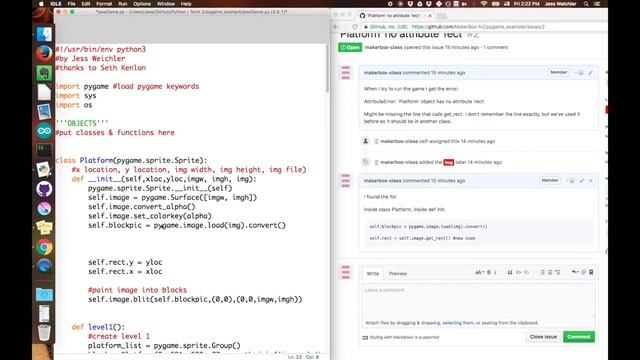Open the Edit menu in IDLE
Screen dimensions: 640x360
click(86, 4)
